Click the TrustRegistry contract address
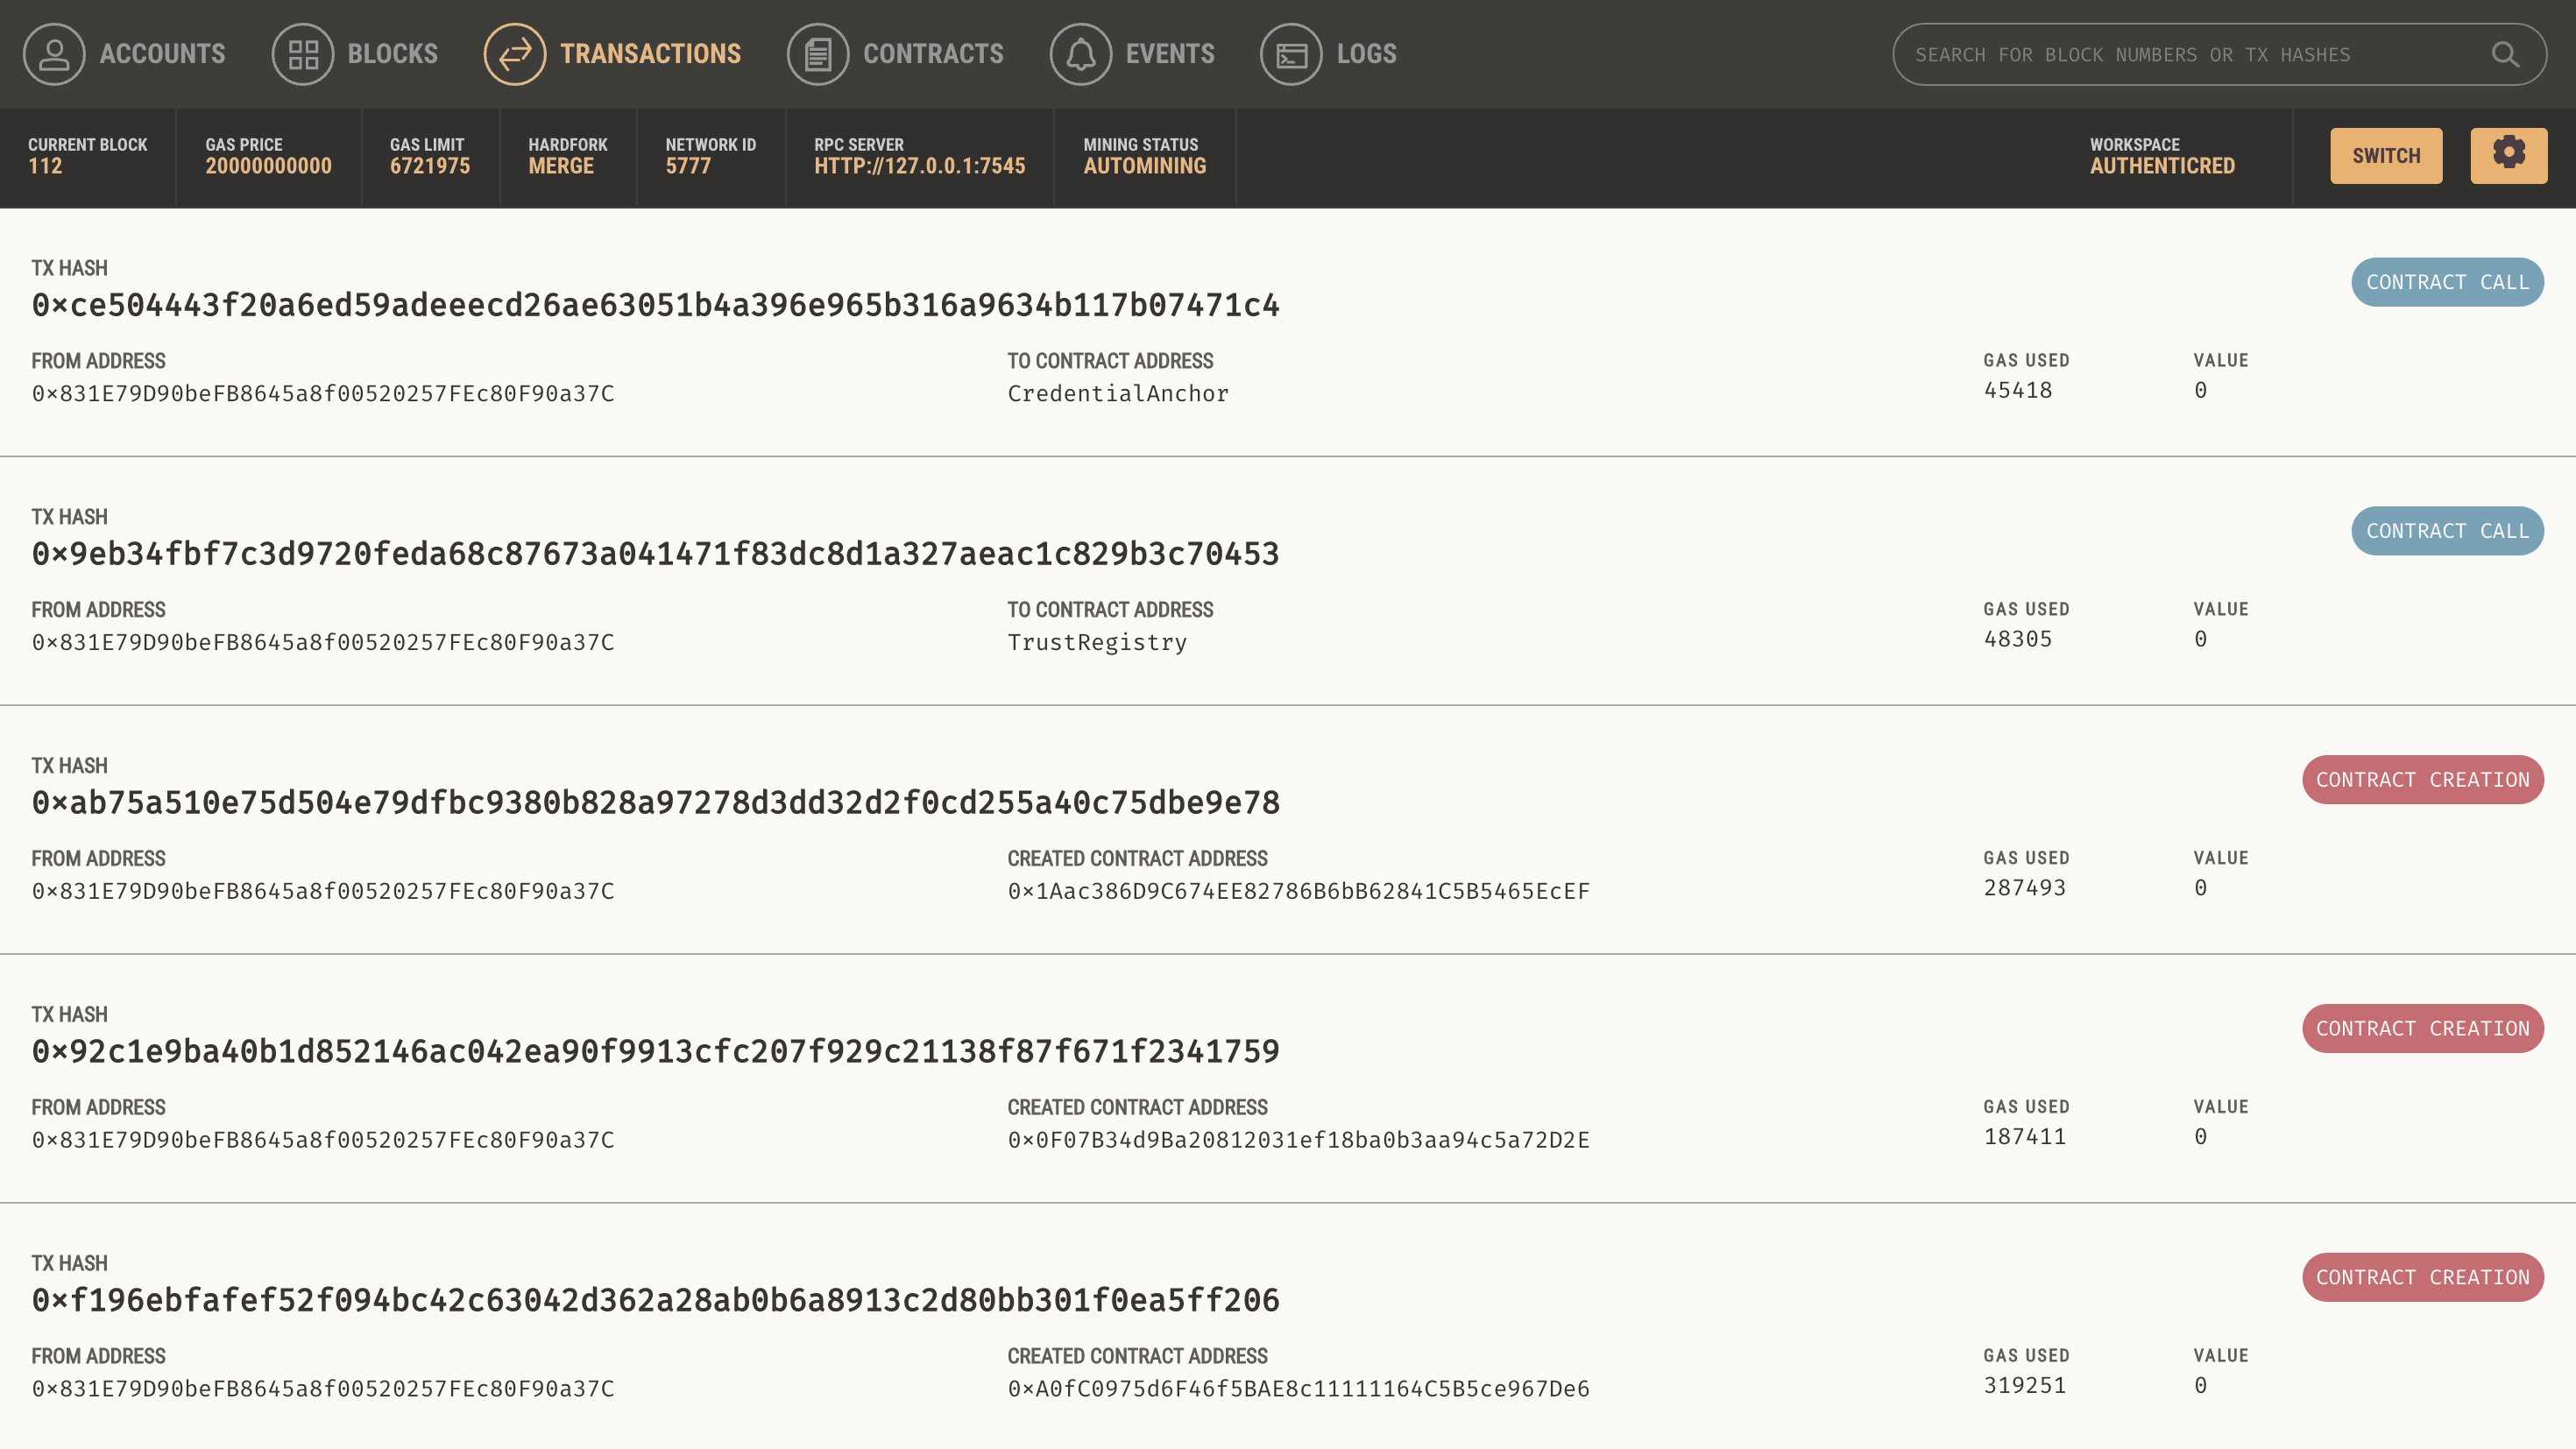Image resolution: width=2576 pixels, height=1449 pixels. tap(1096, 643)
